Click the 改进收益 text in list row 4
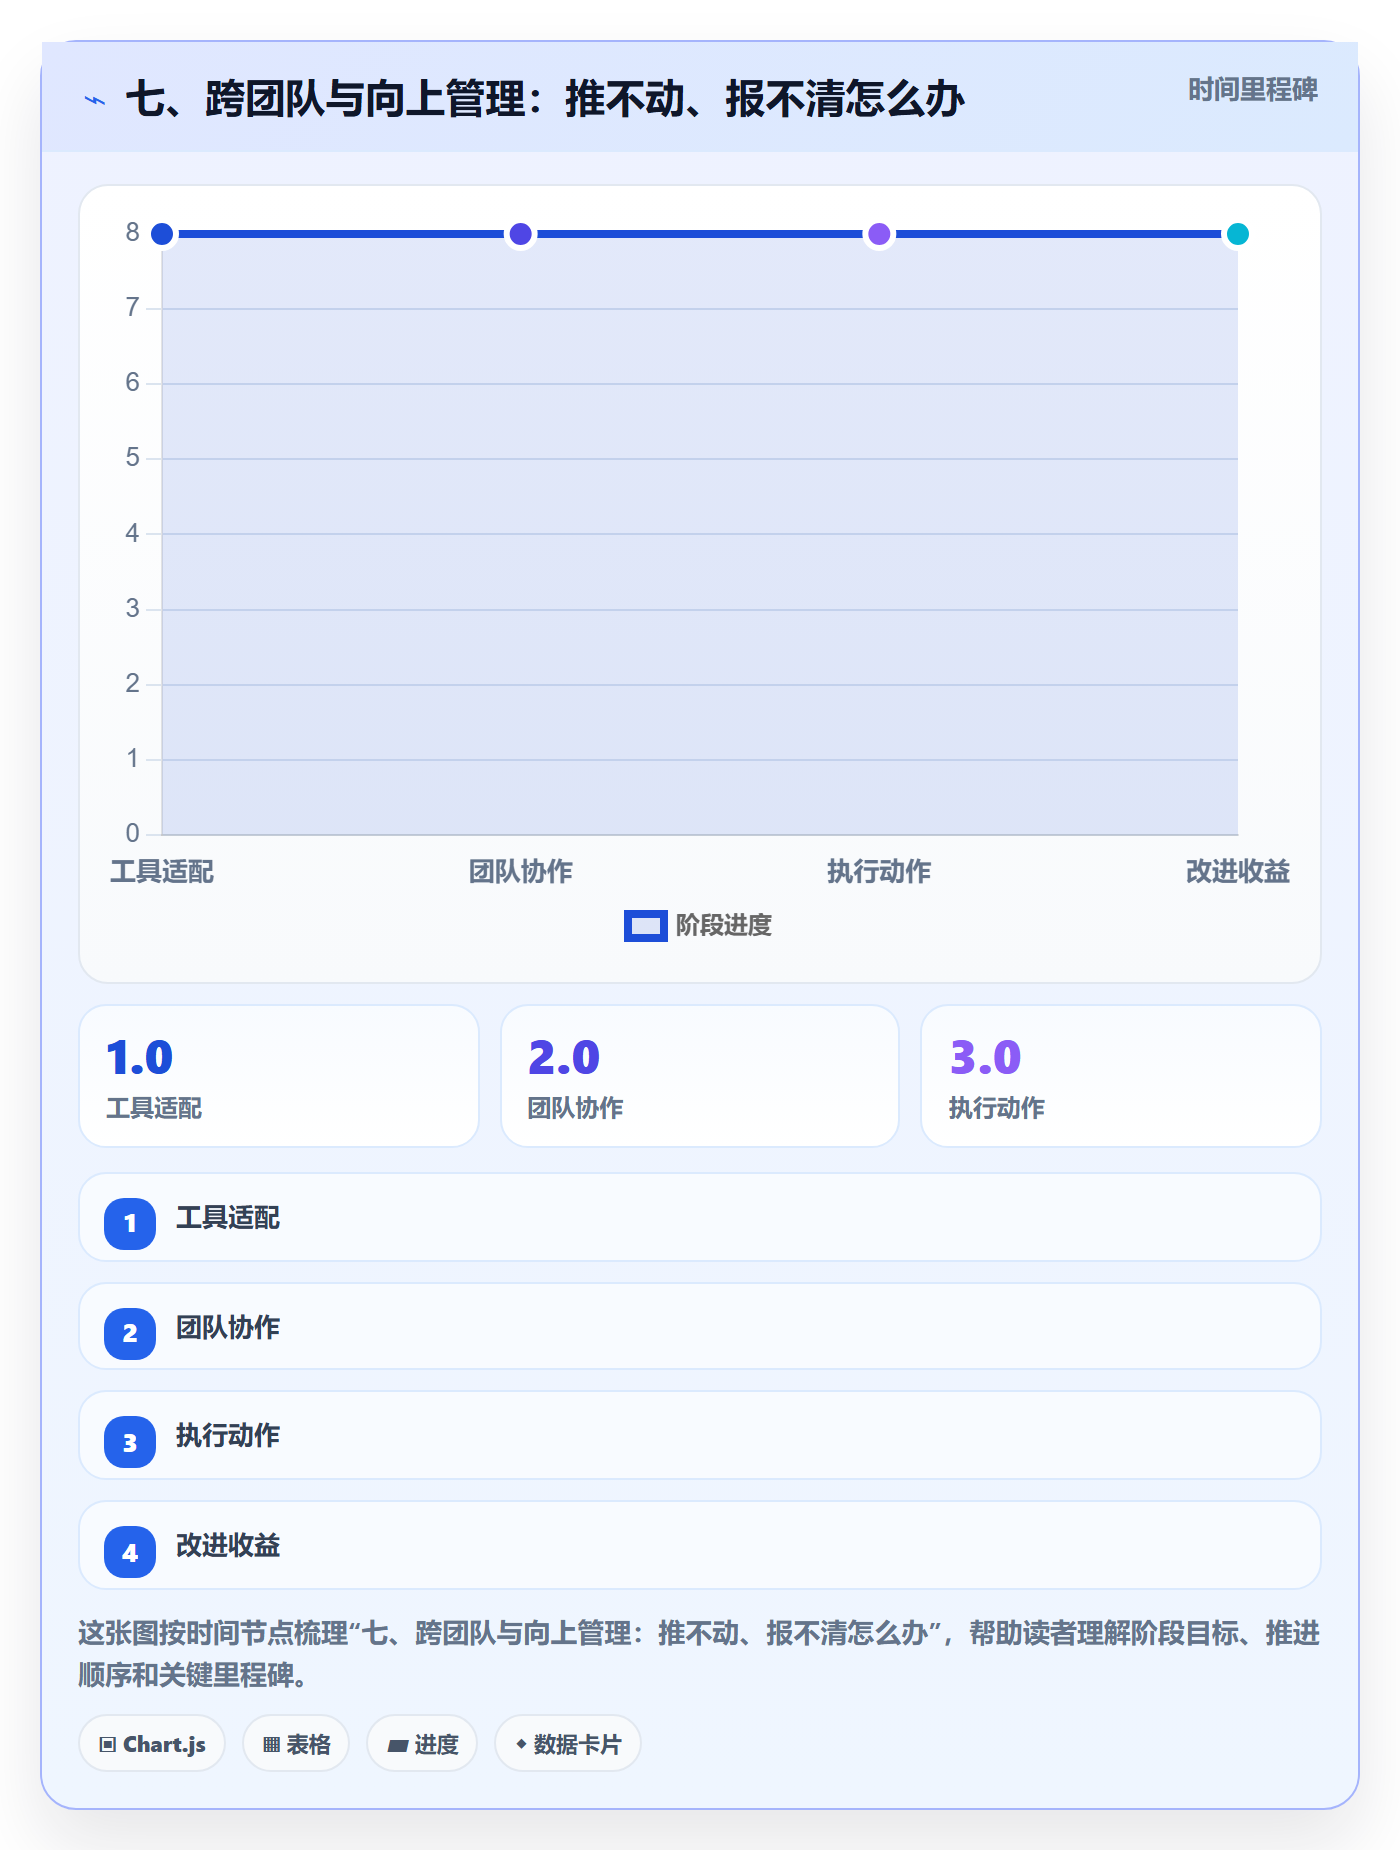Screen dimensions: 1400x1850 pyautogui.click(x=228, y=1546)
